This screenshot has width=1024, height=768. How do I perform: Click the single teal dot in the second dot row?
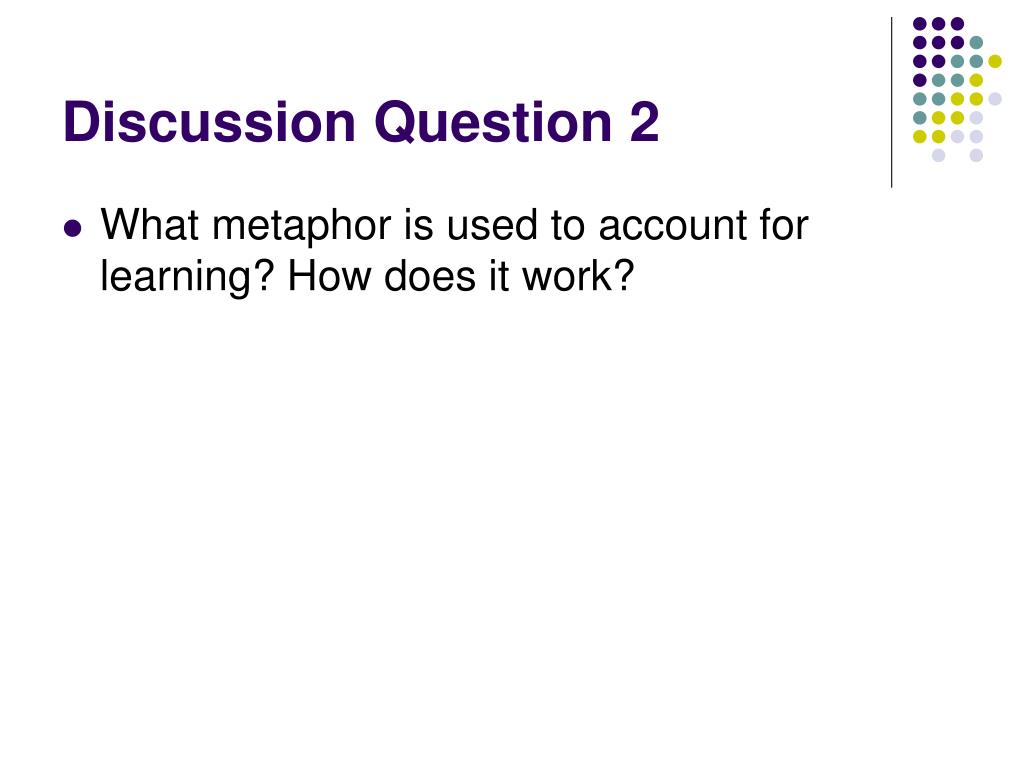pos(976,43)
